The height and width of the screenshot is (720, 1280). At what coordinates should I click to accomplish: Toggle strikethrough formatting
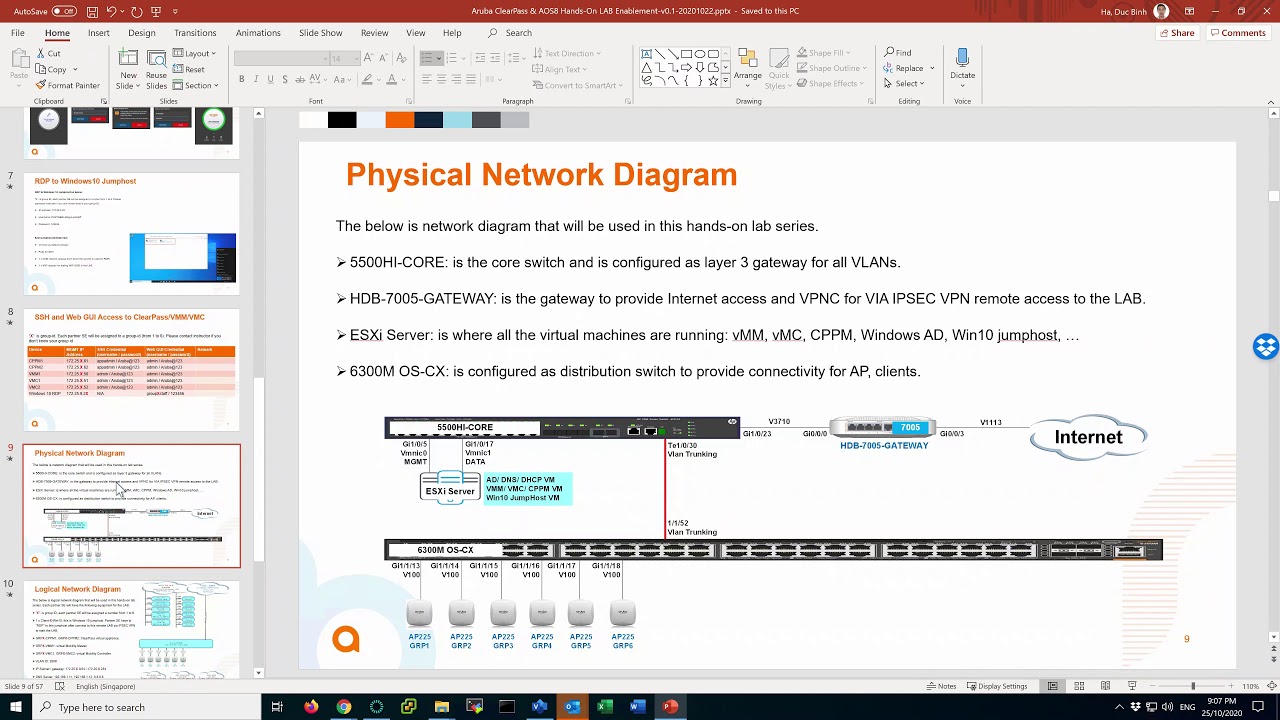coord(300,79)
